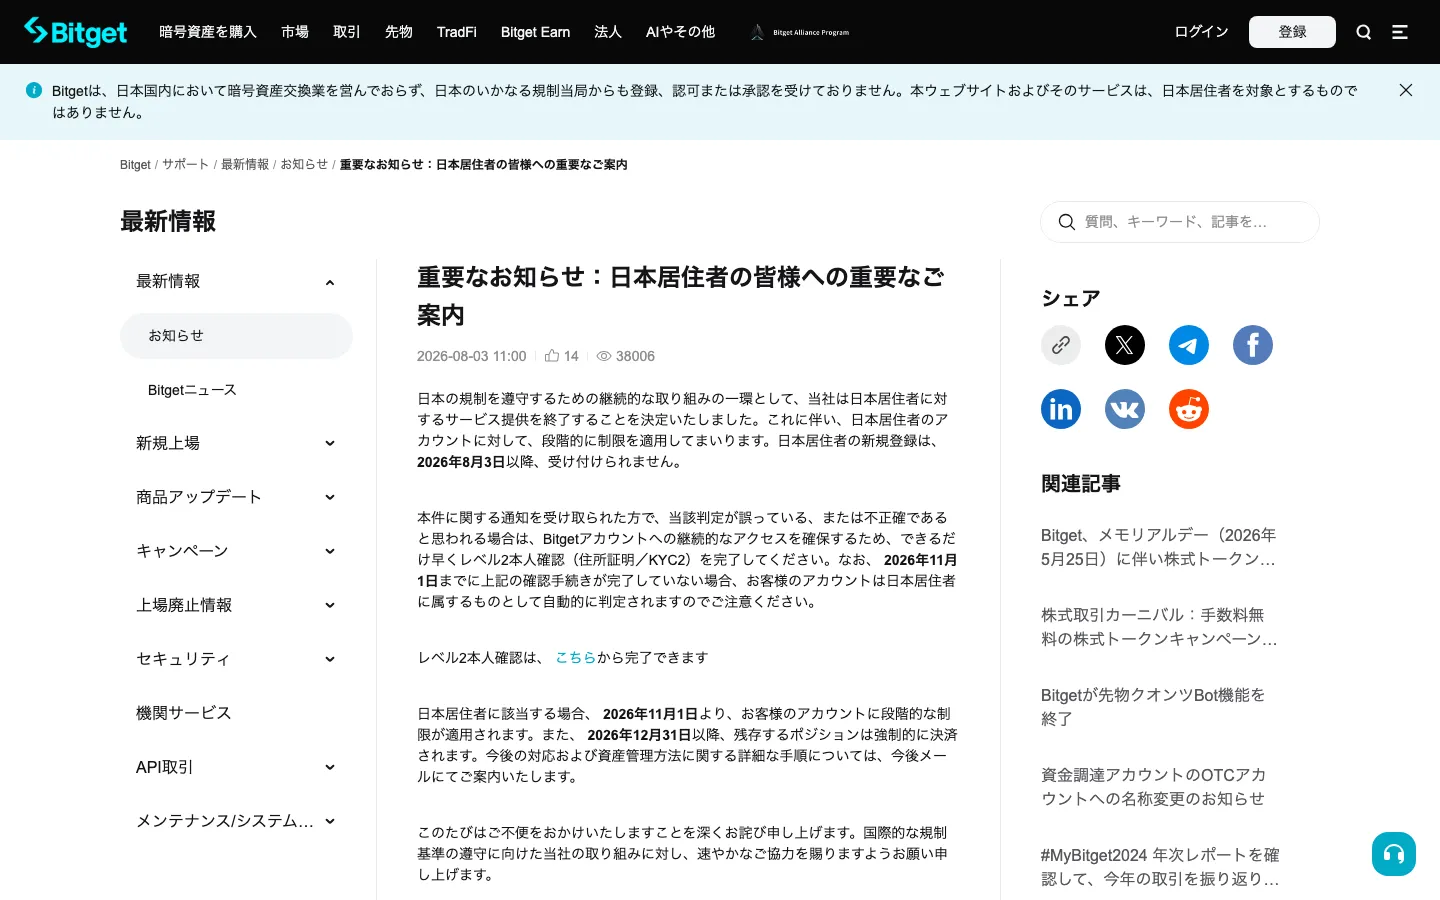
Task: Share article on Telegram
Action: (x=1189, y=345)
